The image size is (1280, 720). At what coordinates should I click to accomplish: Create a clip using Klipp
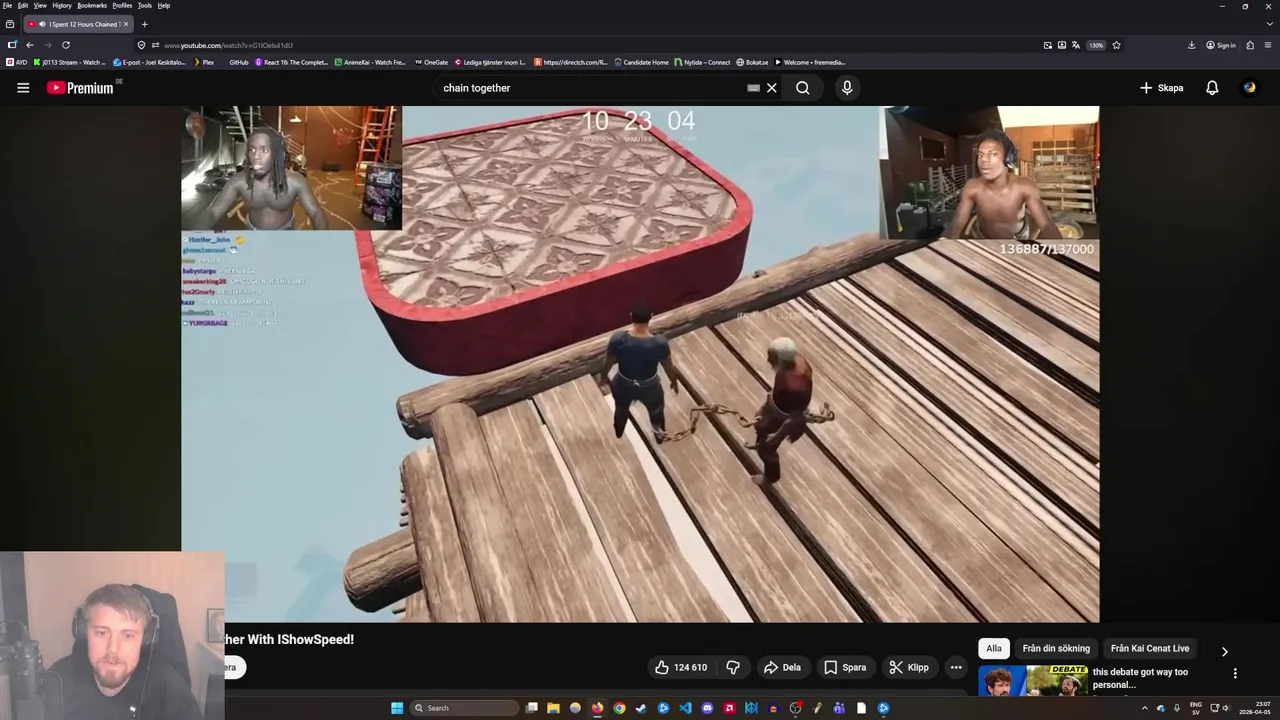tap(909, 667)
